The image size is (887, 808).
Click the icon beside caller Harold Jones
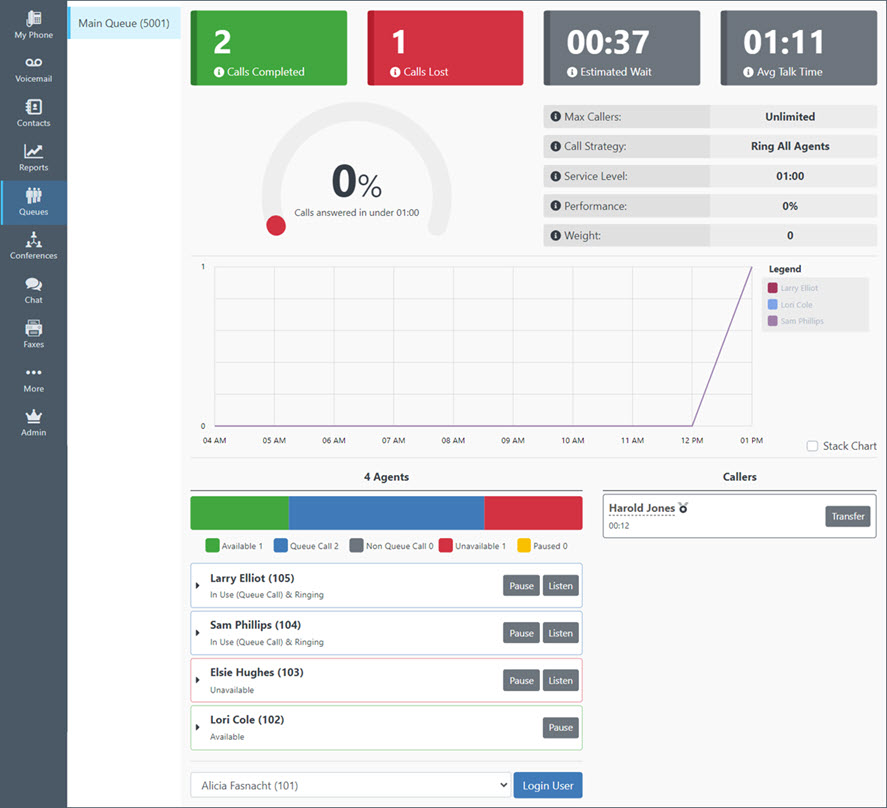point(683,508)
